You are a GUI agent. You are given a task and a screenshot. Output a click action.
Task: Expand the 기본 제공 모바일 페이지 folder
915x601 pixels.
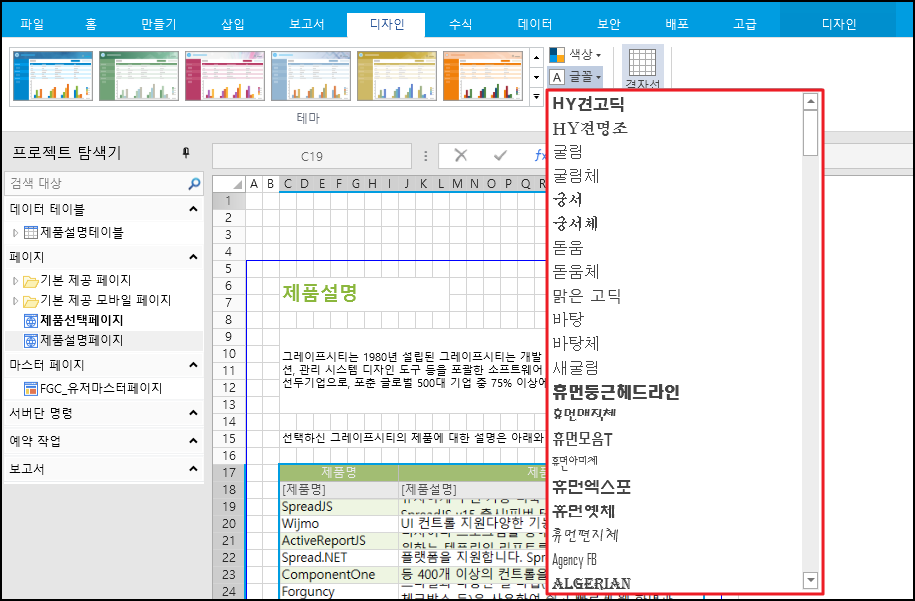pyautogui.click(x=16, y=300)
